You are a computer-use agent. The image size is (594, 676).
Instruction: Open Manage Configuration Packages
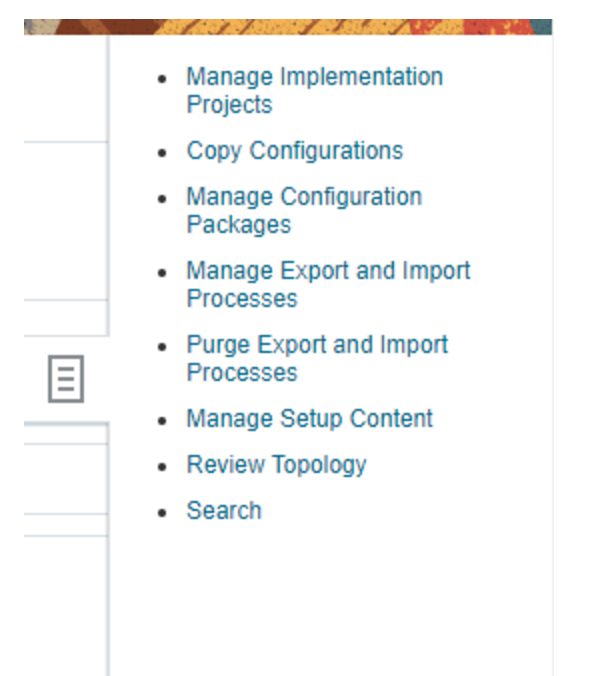[x=304, y=211]
